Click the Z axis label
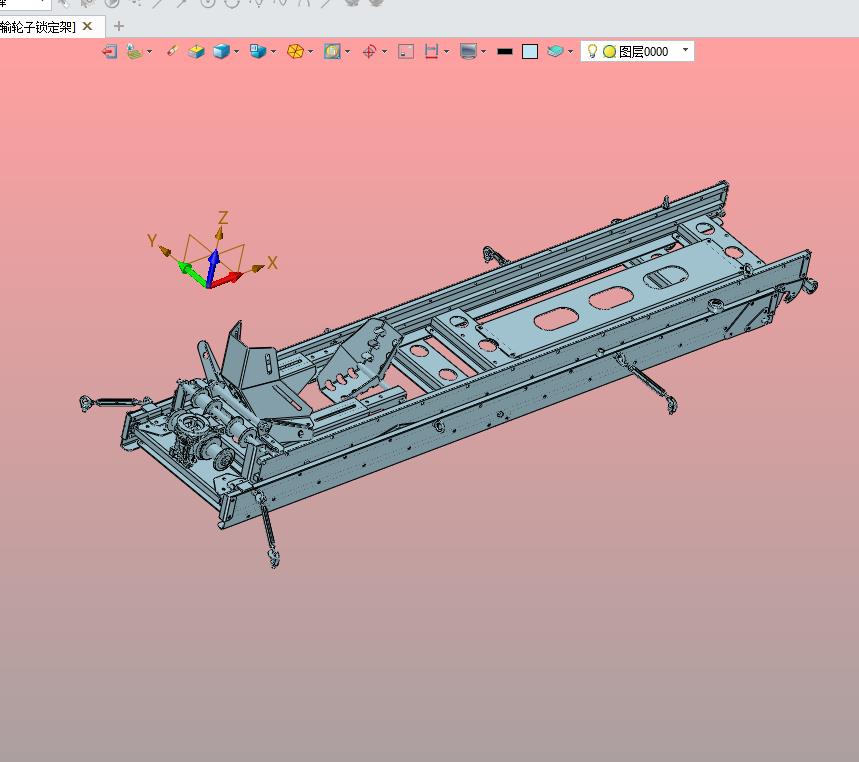This screenshot has height=762, width=859. pos(222,217)
